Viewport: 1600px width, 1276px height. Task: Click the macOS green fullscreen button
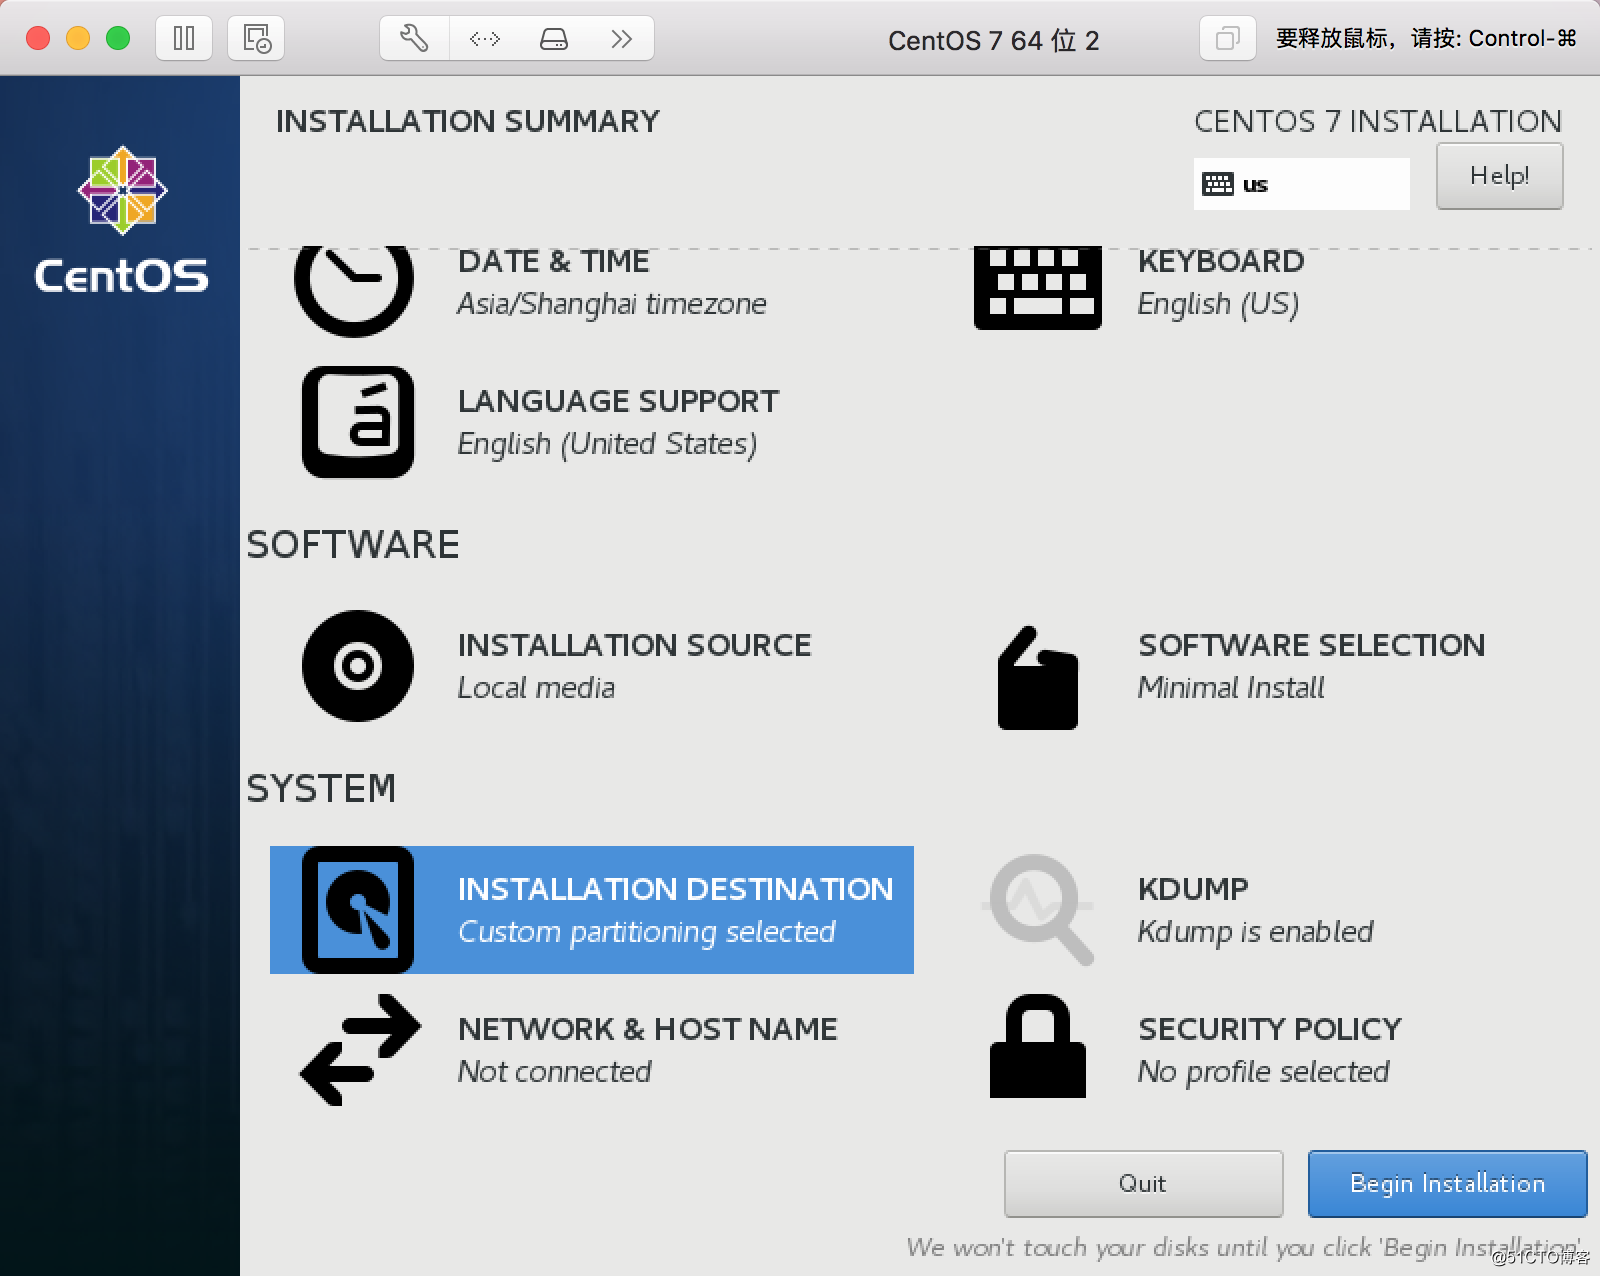[118, 38]
